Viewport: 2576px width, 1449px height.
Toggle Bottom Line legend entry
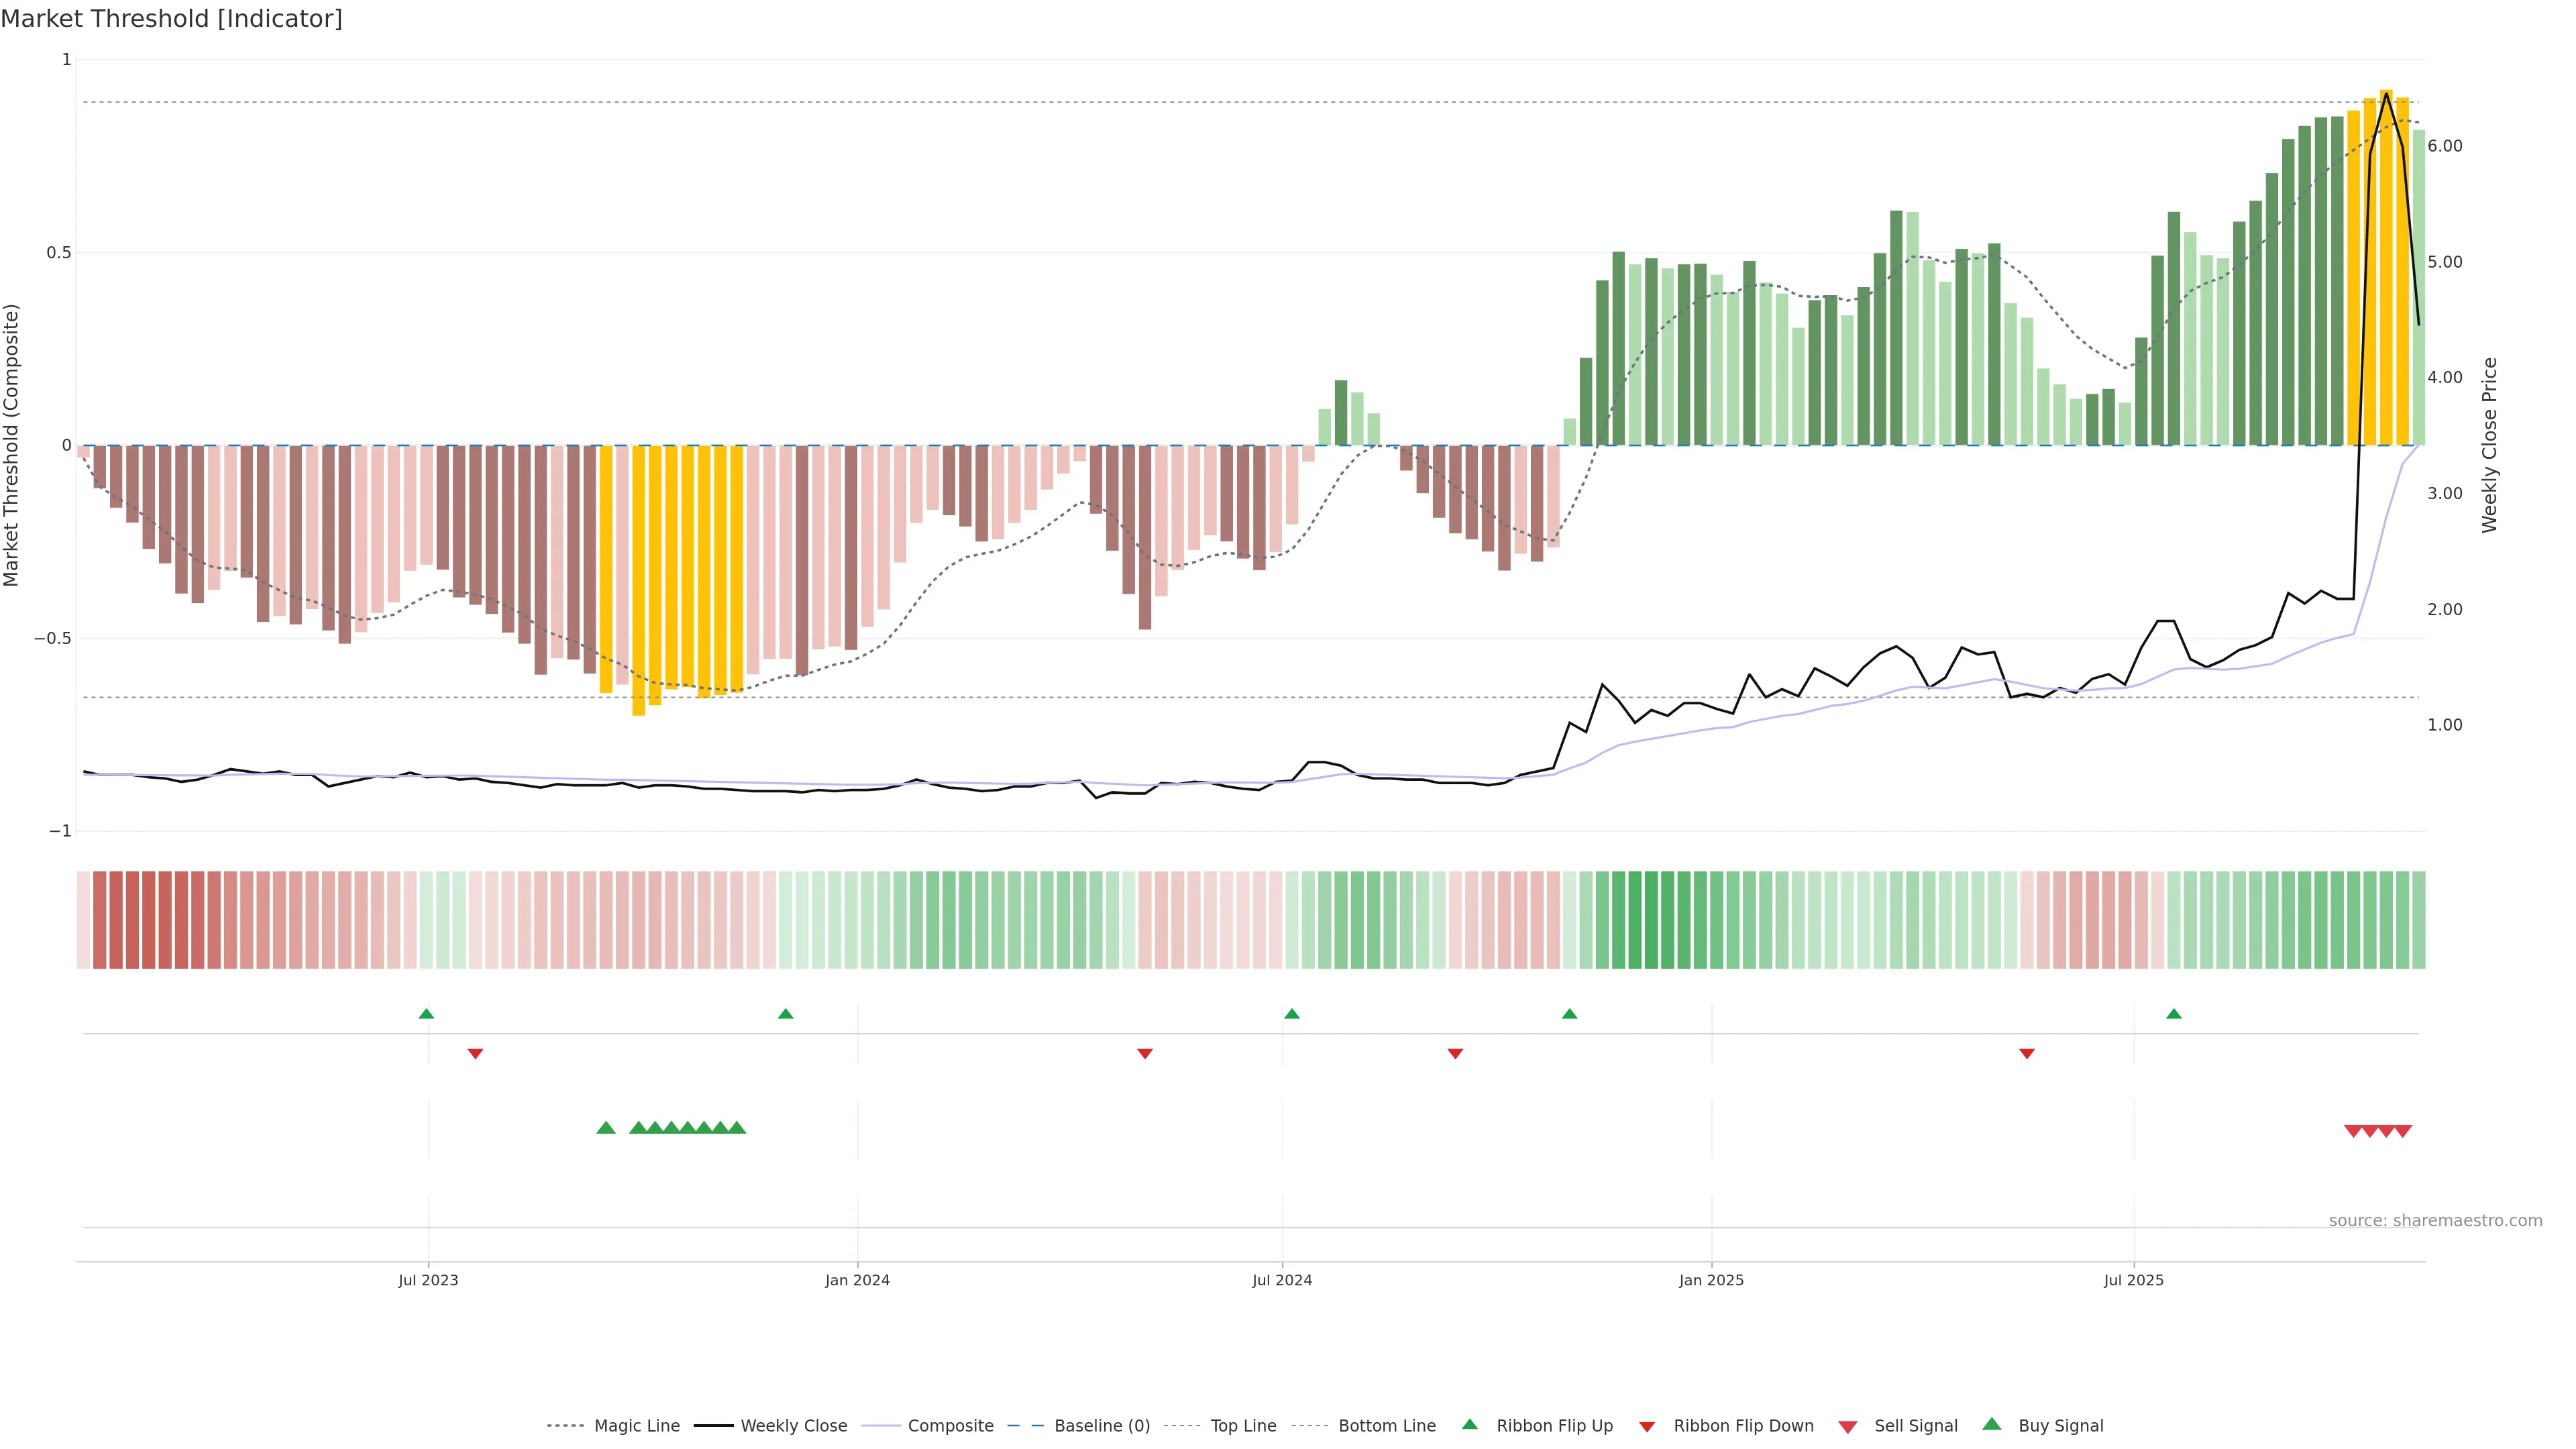(1386, 1426)
